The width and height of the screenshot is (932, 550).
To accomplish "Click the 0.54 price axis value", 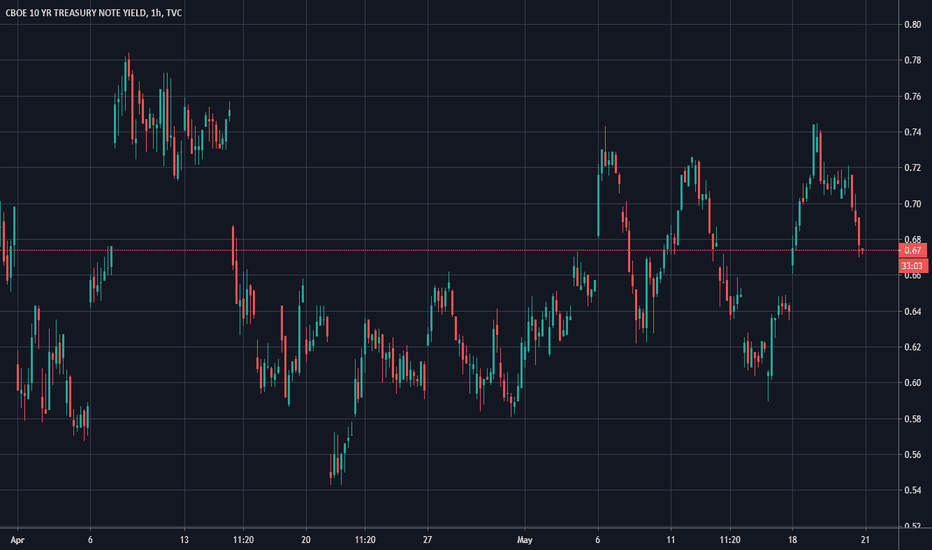I will [912, 491].
